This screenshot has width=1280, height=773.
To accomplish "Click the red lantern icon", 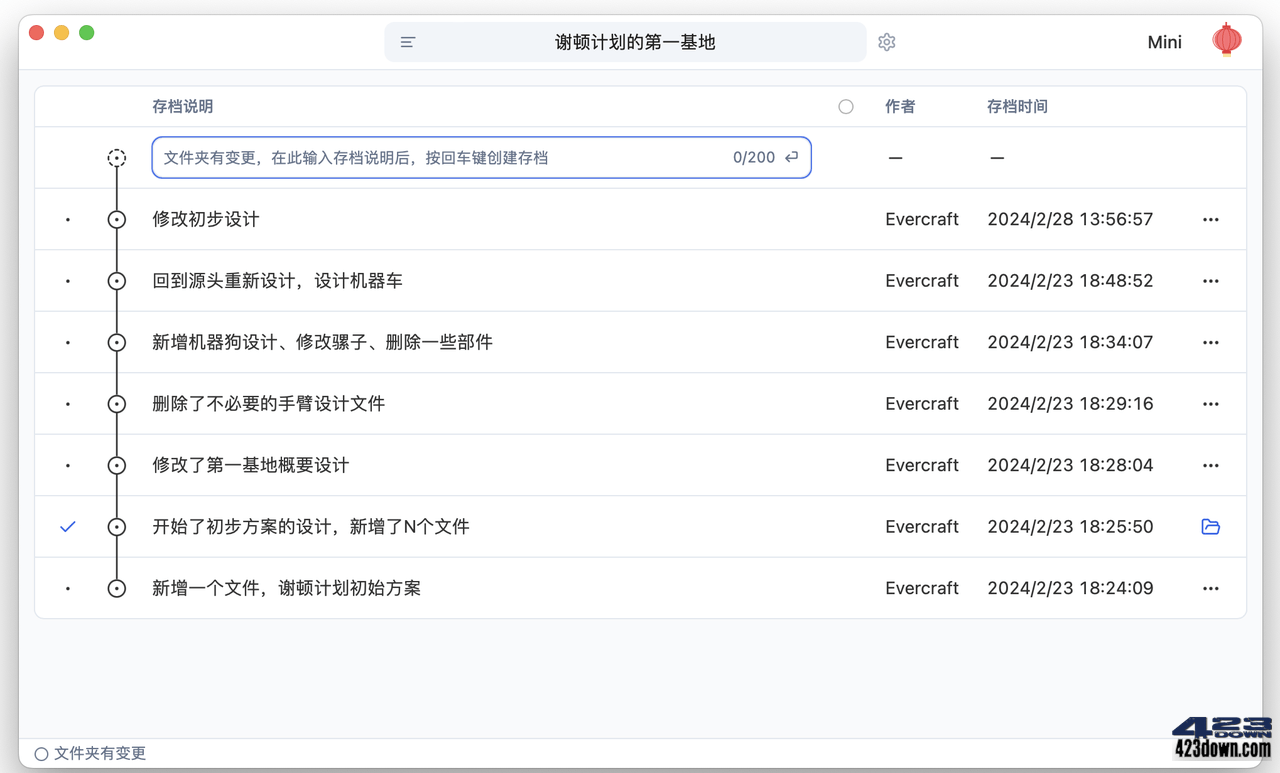I will click(x=1227, y=40).
